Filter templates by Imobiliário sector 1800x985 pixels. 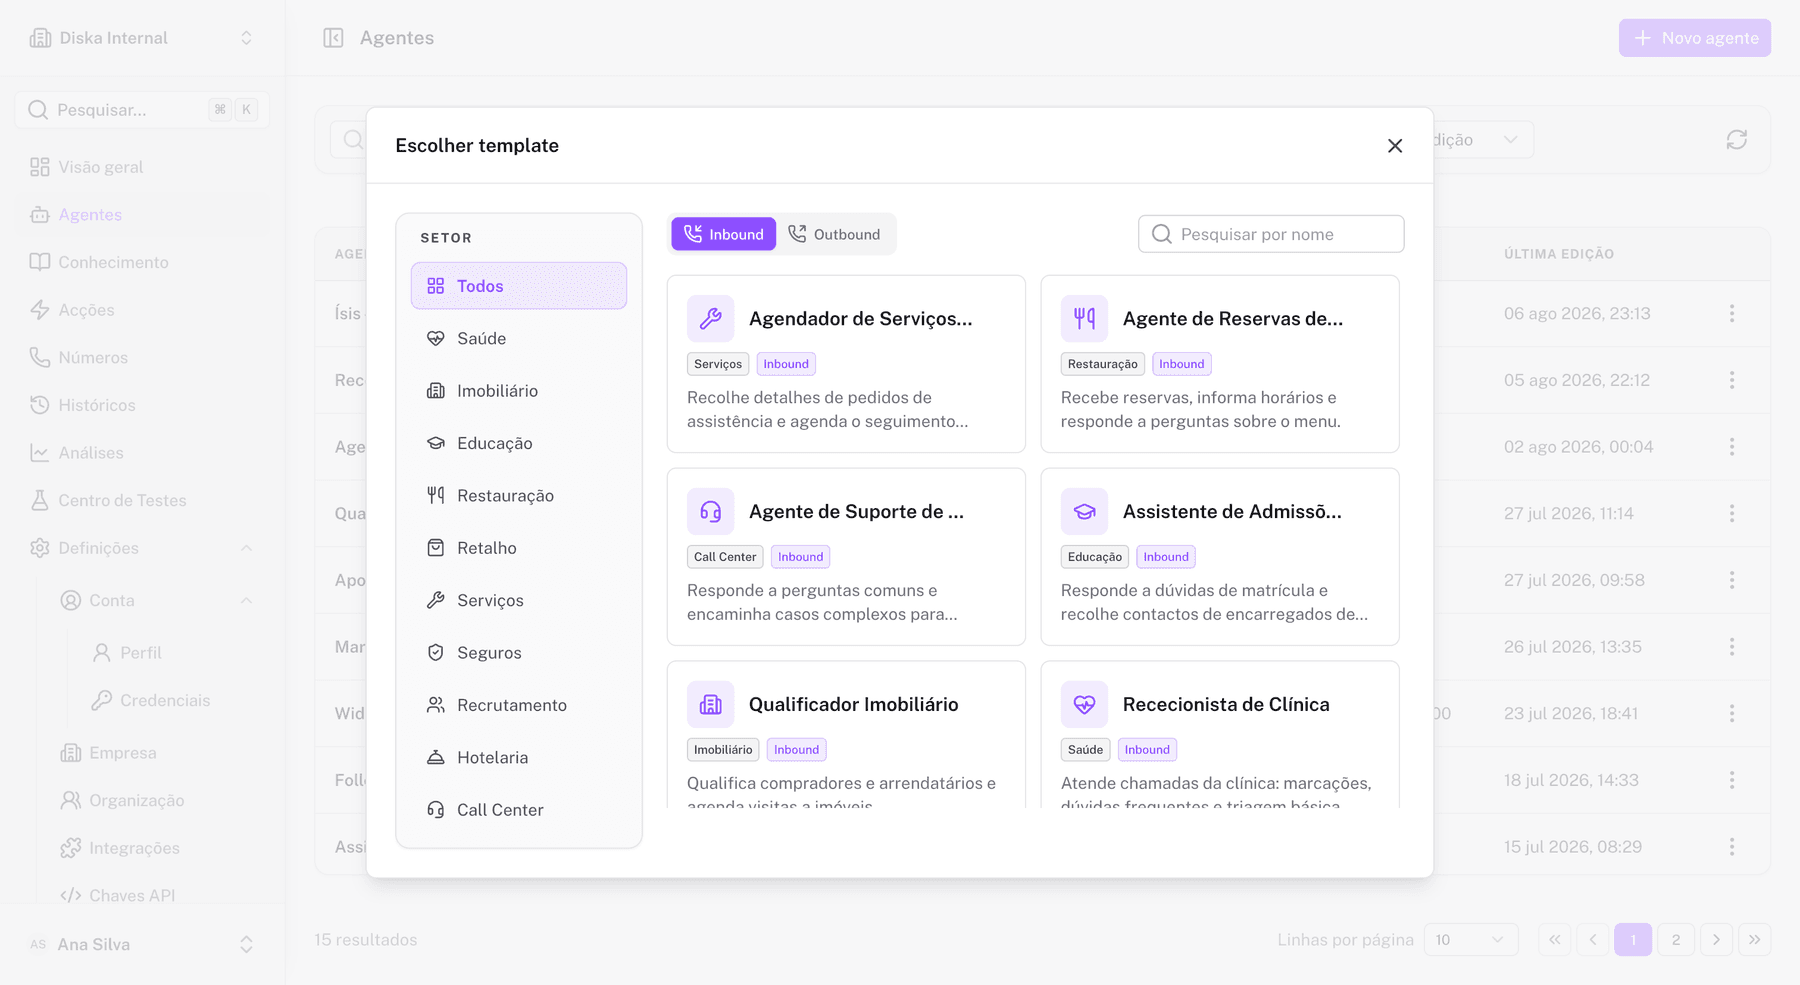(519, 391)
